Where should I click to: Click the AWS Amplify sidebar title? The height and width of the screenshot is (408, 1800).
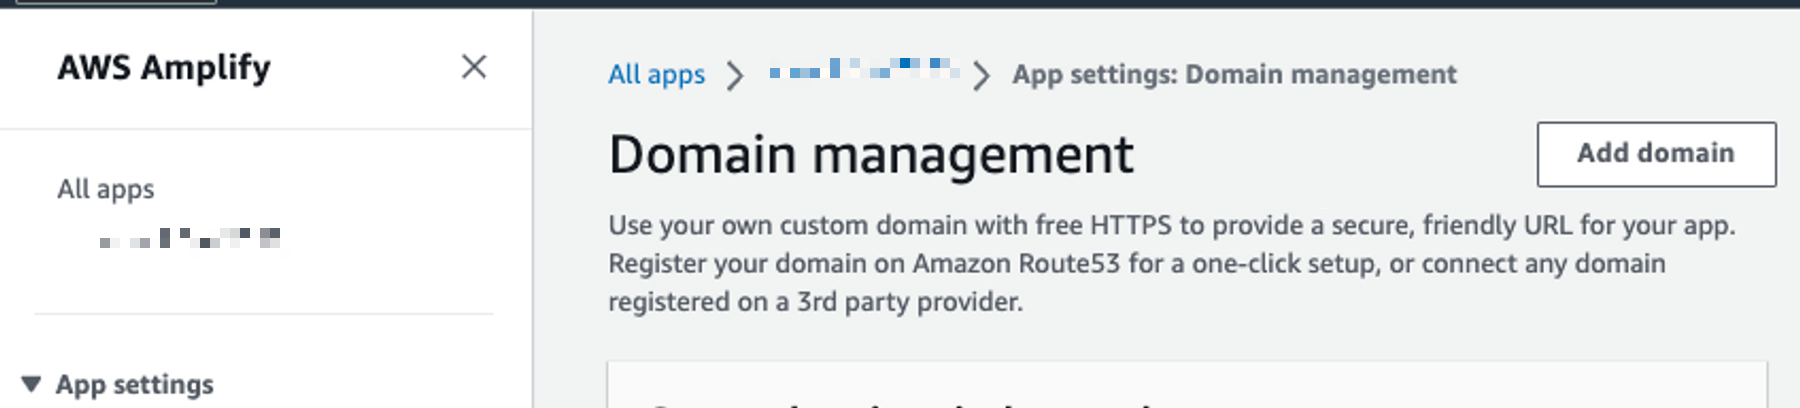pyautogui.click(x=164, y=67)
